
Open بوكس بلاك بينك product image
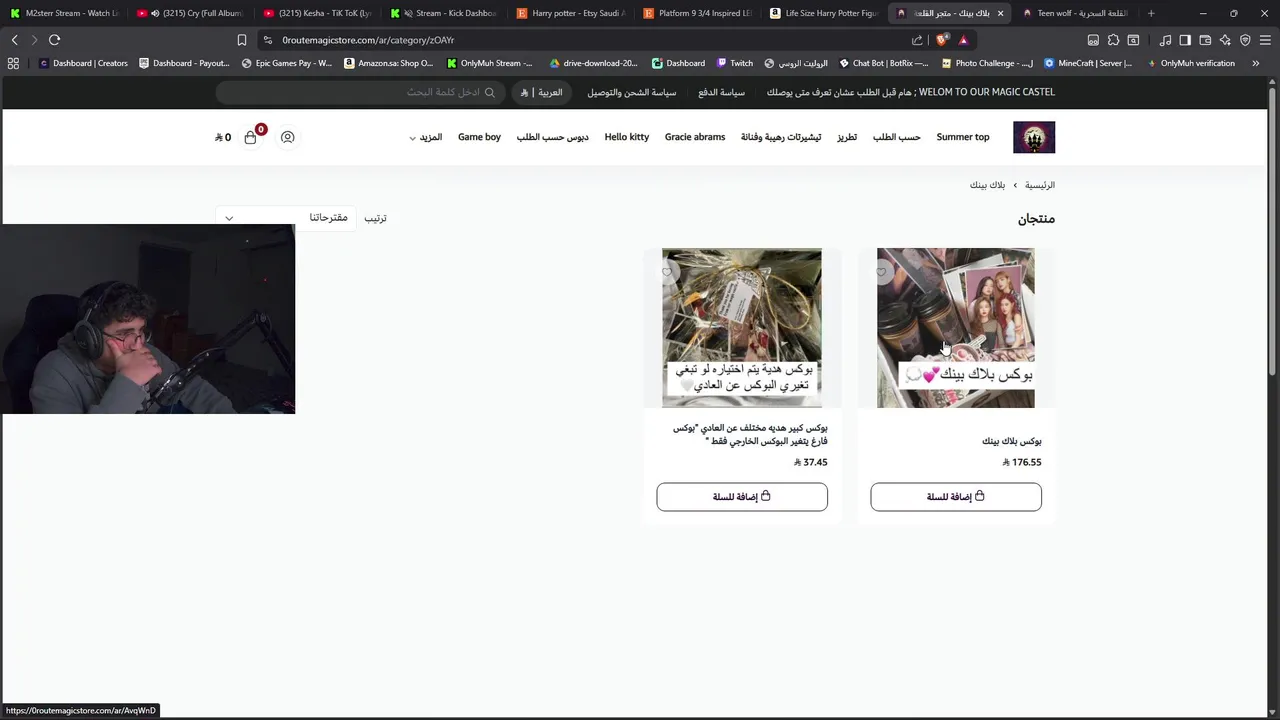[x=956, y=328]
